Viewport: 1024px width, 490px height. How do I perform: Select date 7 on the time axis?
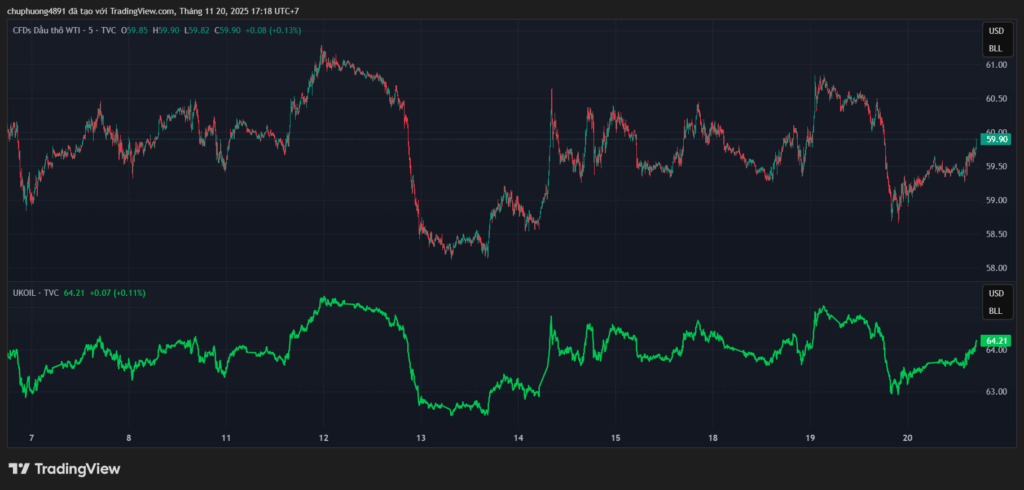31,438
